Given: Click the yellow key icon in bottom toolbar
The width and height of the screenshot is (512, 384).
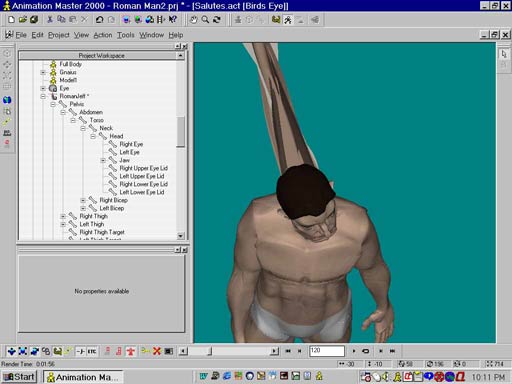Looking at the screenshot, I should click(145, 351).
